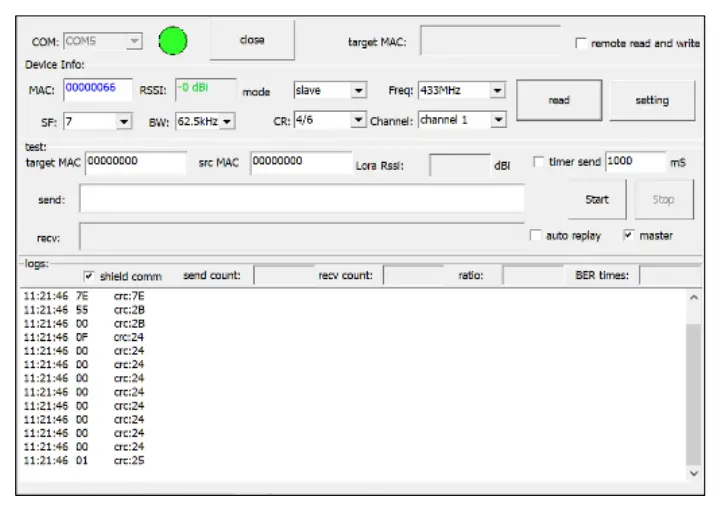This screenshot has height=509, width=727.
Task: Click the src MAC input field
Action: pyautogui.click(x=301, y=163)
